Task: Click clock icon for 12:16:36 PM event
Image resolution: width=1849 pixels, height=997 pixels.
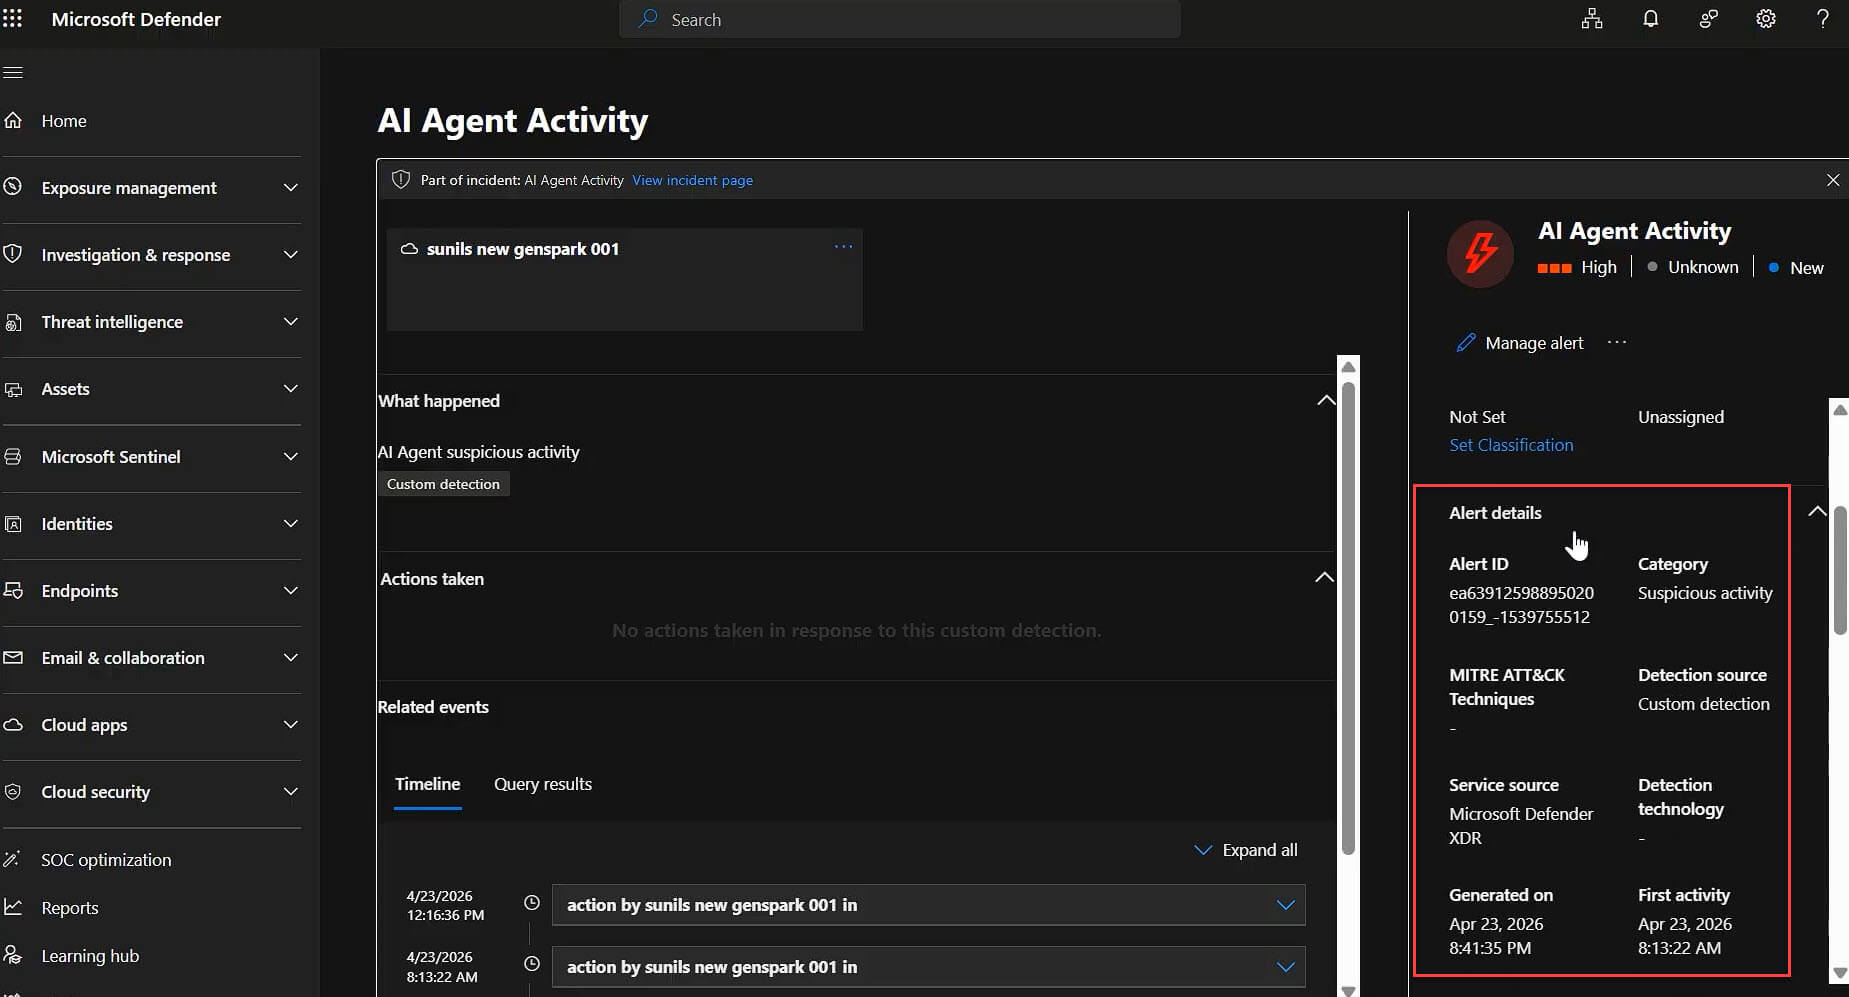Action: pyautogui.click(x=532, y=902)
